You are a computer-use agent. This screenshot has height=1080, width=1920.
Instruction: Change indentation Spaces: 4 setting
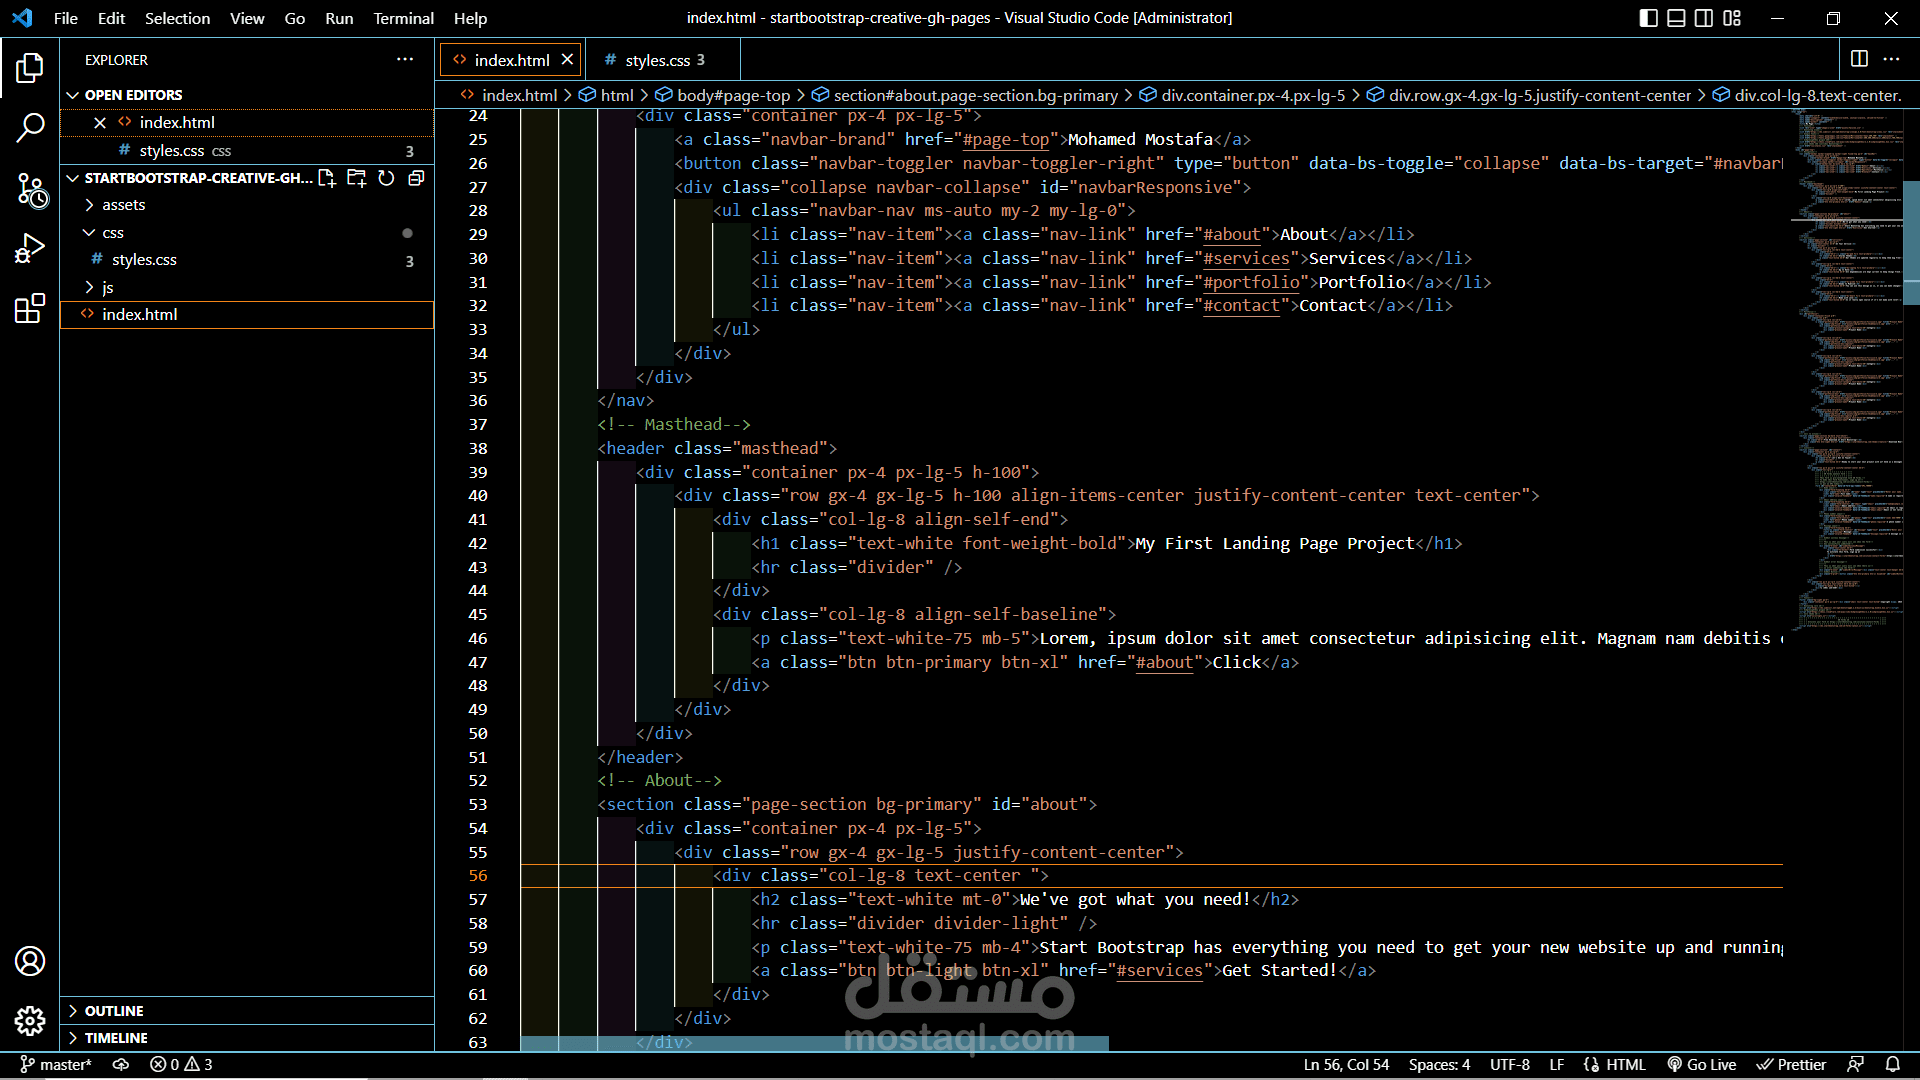pos(1439,1064)
